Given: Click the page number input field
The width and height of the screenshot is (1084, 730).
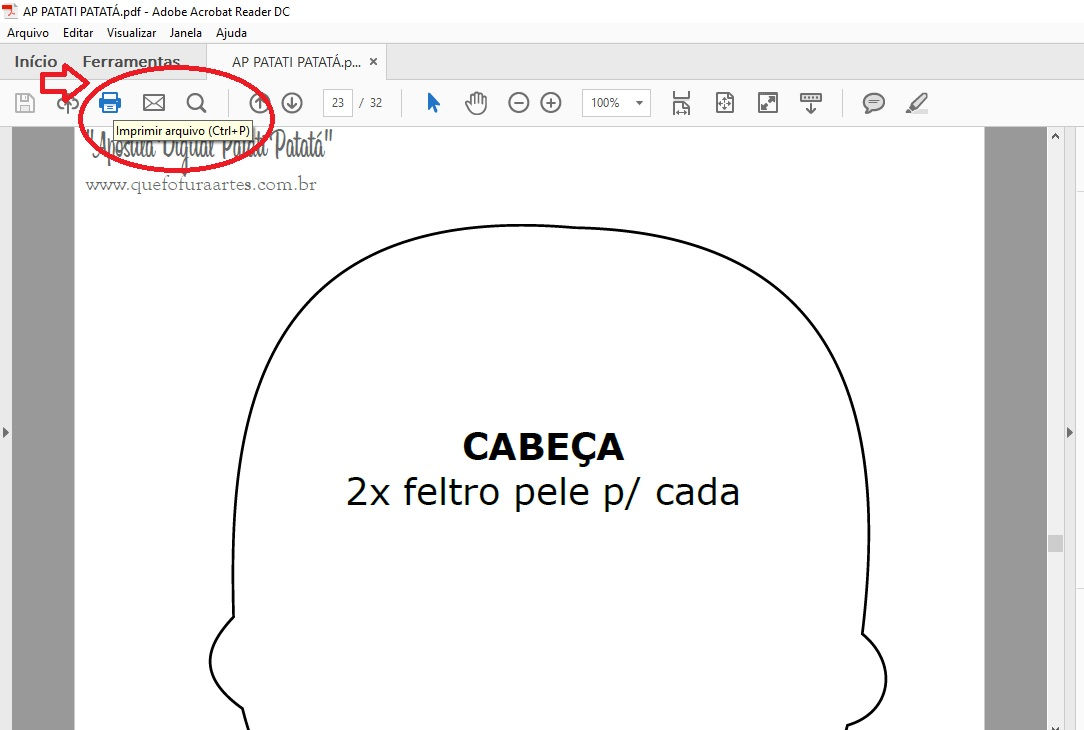Looking at the screenshot, I should click(x=338, y=102).
